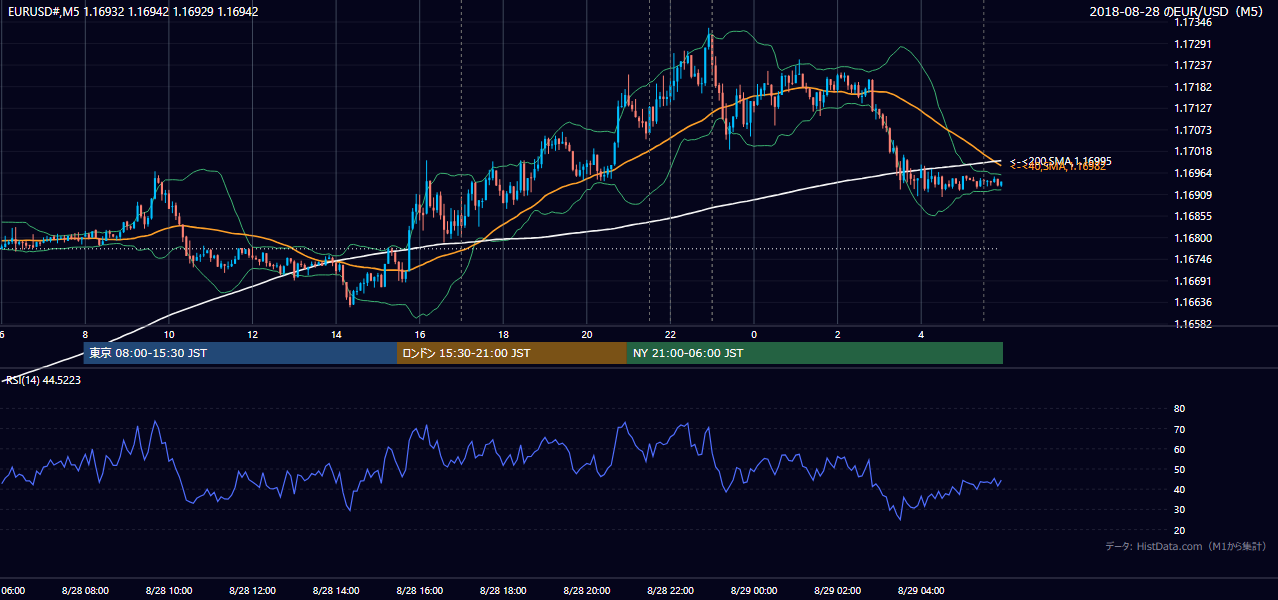Click price level 1.17182 on the axis

click(1192, 88)
